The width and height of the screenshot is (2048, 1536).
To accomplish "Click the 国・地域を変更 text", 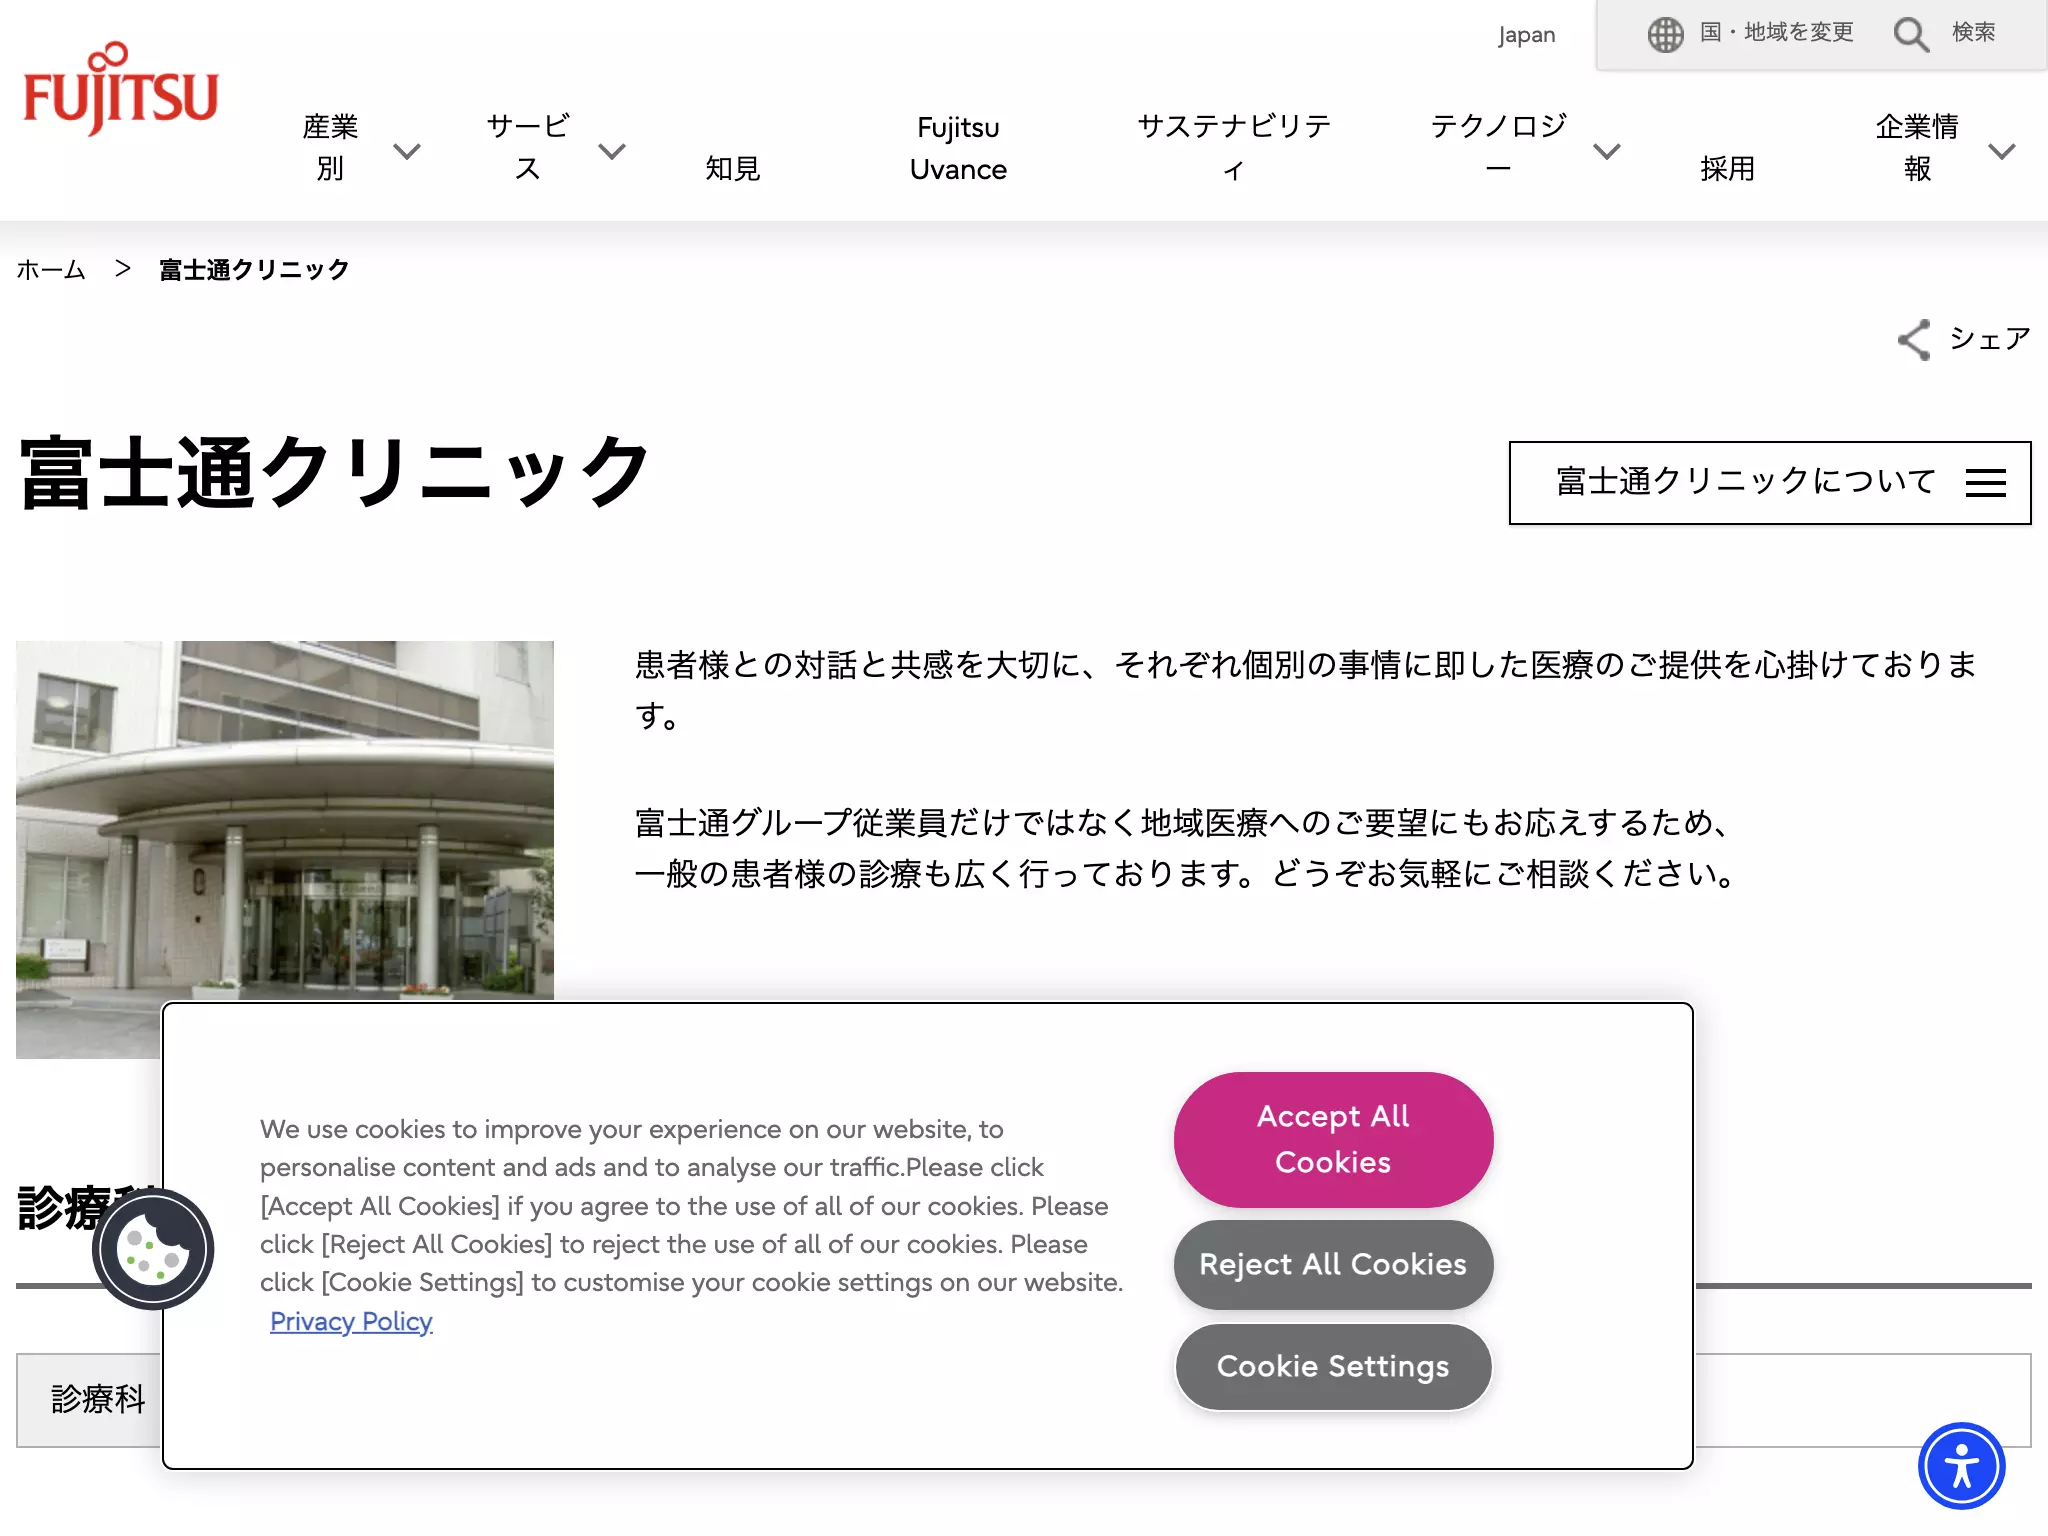I will click(1777, 32).
